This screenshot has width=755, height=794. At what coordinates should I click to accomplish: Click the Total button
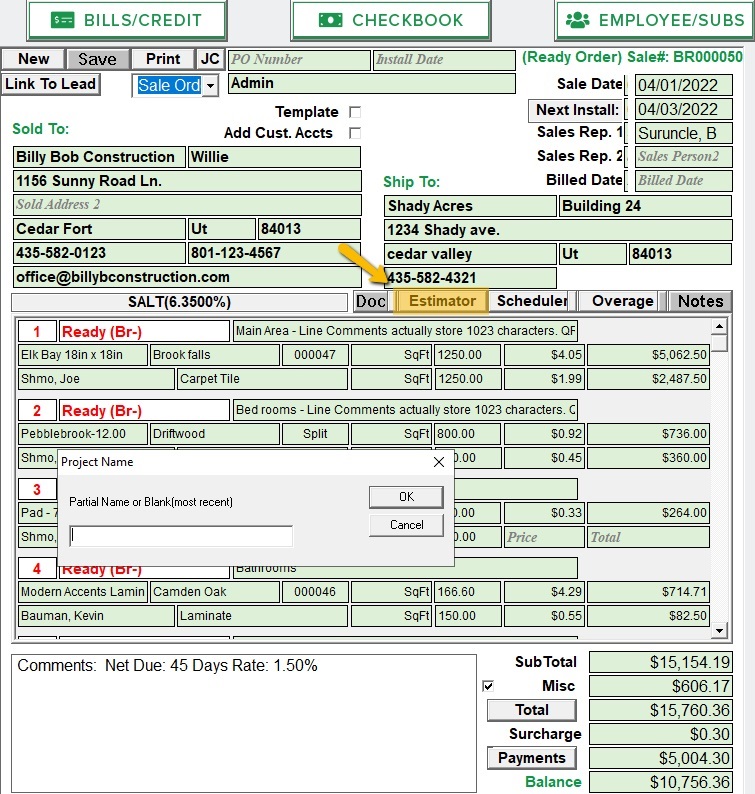coord(532,710)
